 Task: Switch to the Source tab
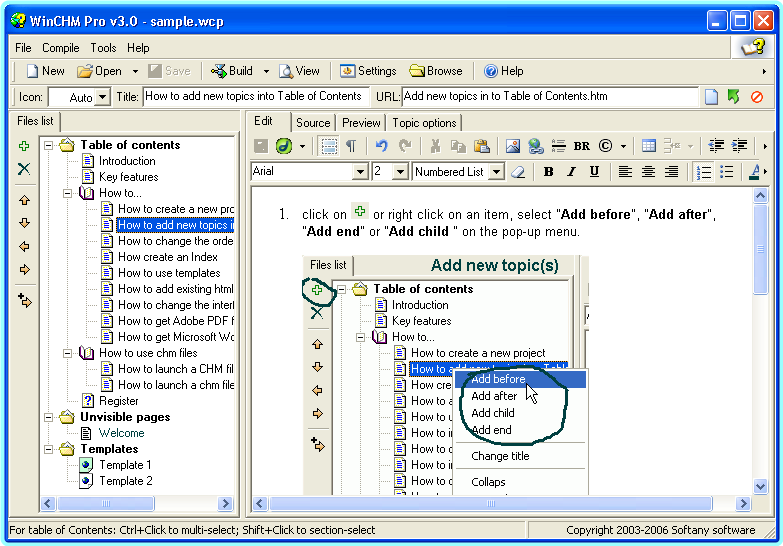pos(313,123)
